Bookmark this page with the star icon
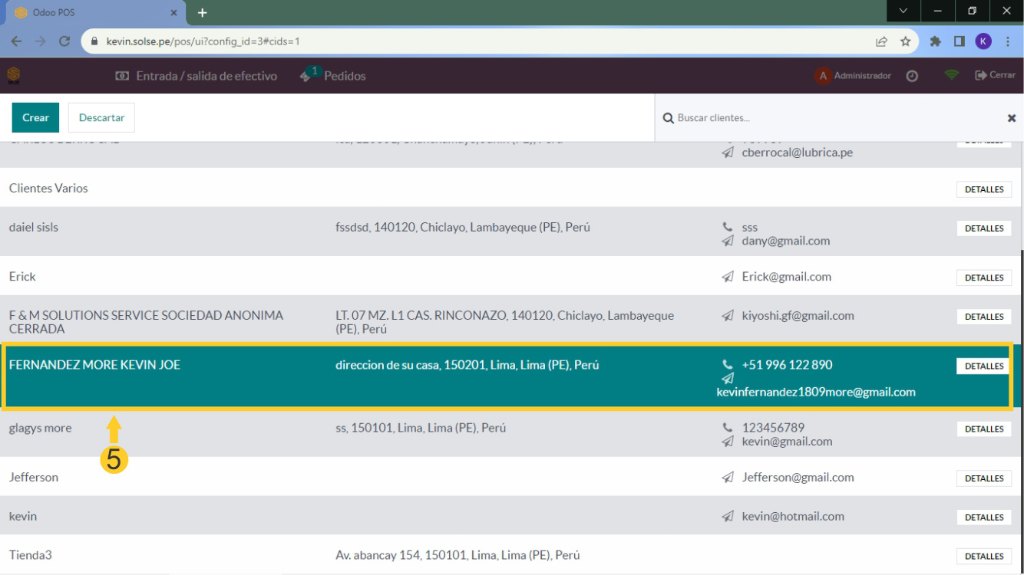Screen dimensions: 1024x575 coord(905,42)
